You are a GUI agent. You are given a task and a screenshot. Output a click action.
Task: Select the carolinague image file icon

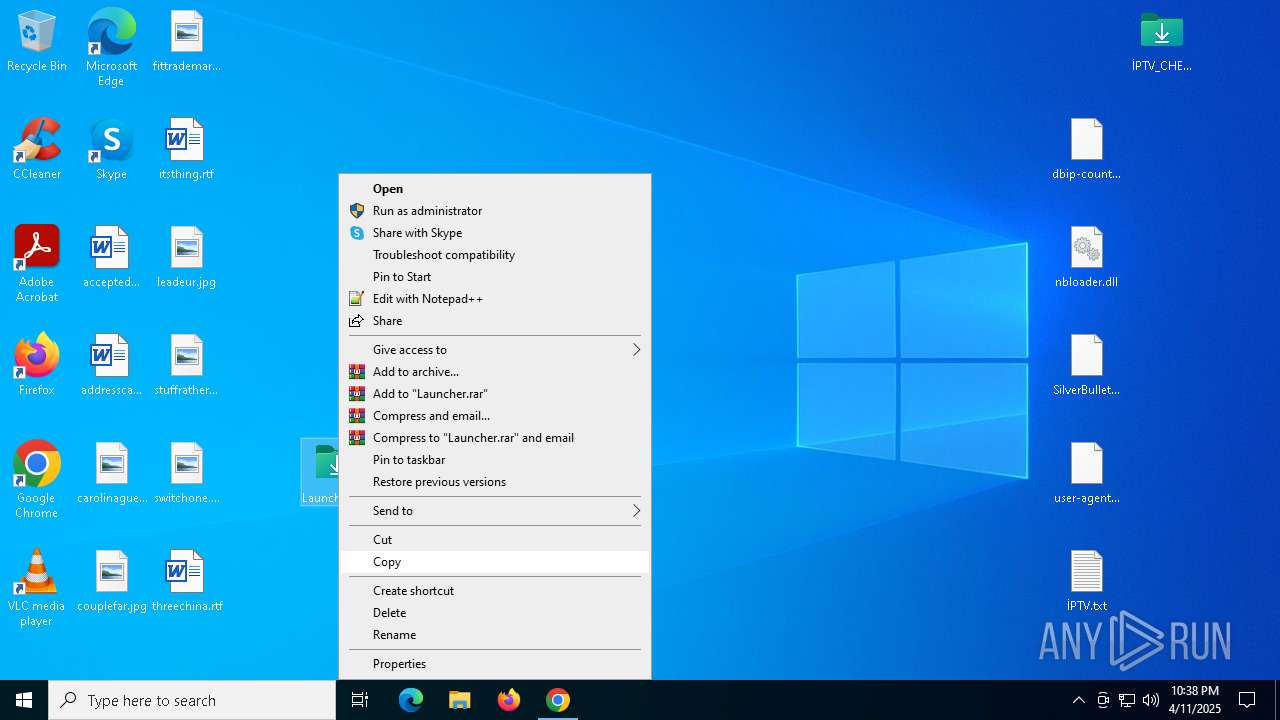click(x=112, y=474)
